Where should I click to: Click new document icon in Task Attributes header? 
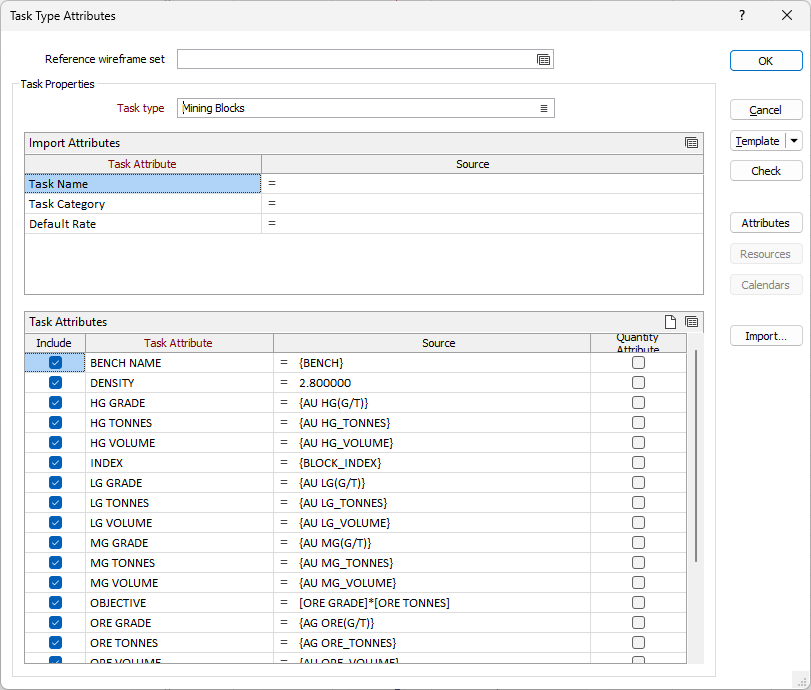(670, 322)
